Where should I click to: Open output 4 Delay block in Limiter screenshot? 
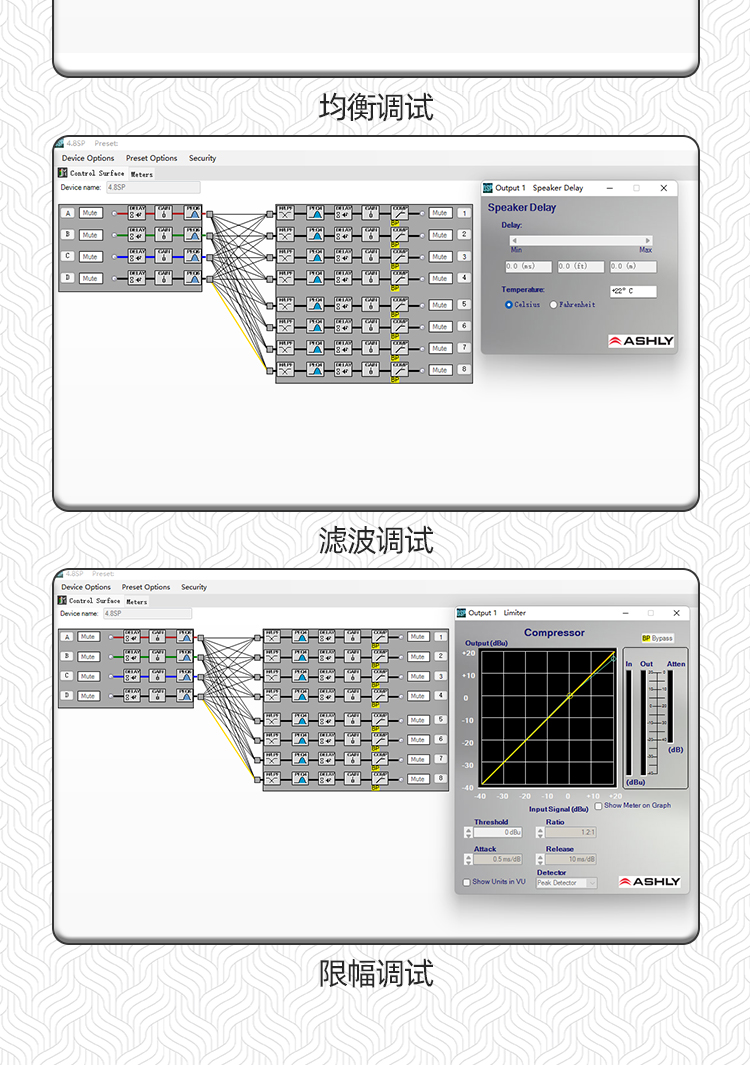(327, 696)
